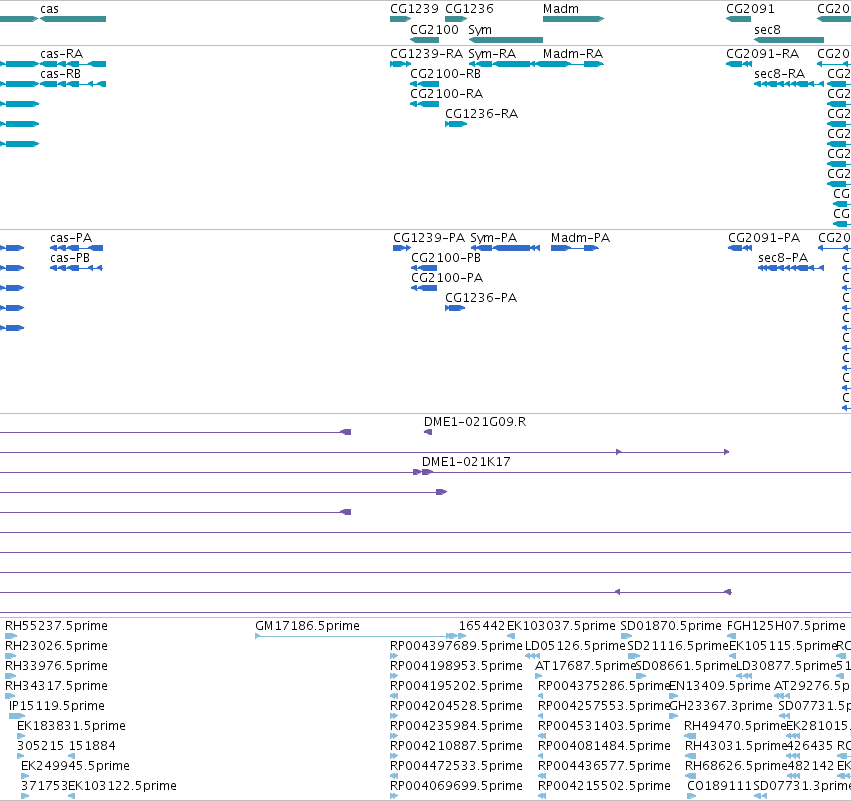Image resolution: width=851 pixels, height=801 pixels.
Task: Select the CG2091-RA transcript label
Action: click(763, 54)
